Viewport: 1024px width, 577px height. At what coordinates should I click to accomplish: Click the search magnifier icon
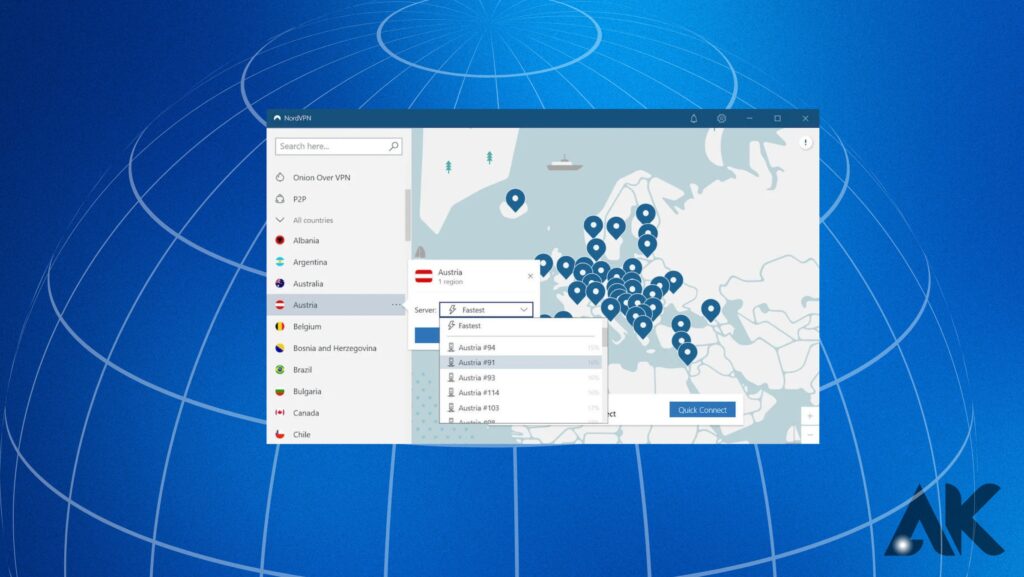click(394, 146)
